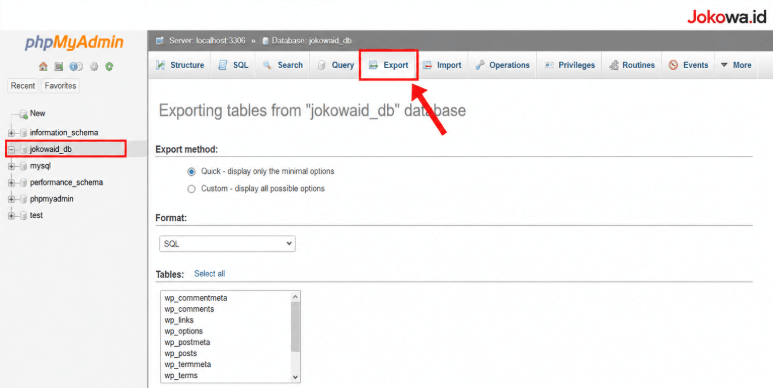Click the database icon in breadcrumb
773x388 pixels.
tap(265, 41)
